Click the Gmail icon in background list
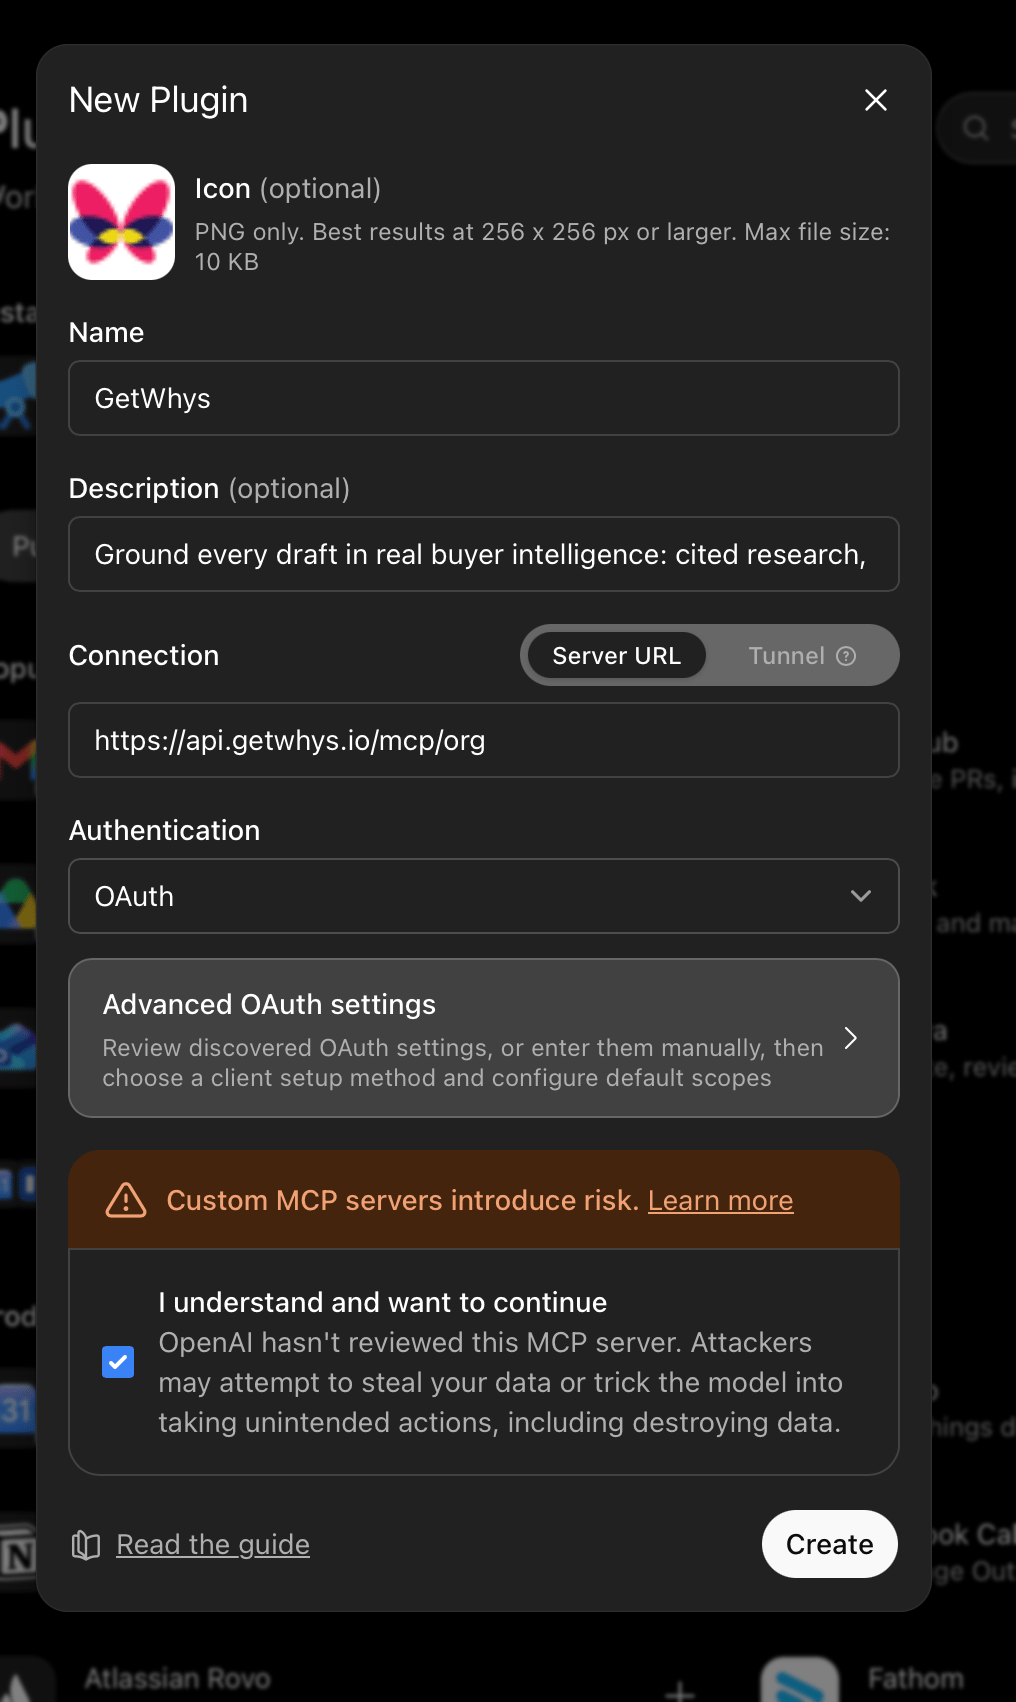This screenshot has height=1702, width=1016. click(18, 760)
